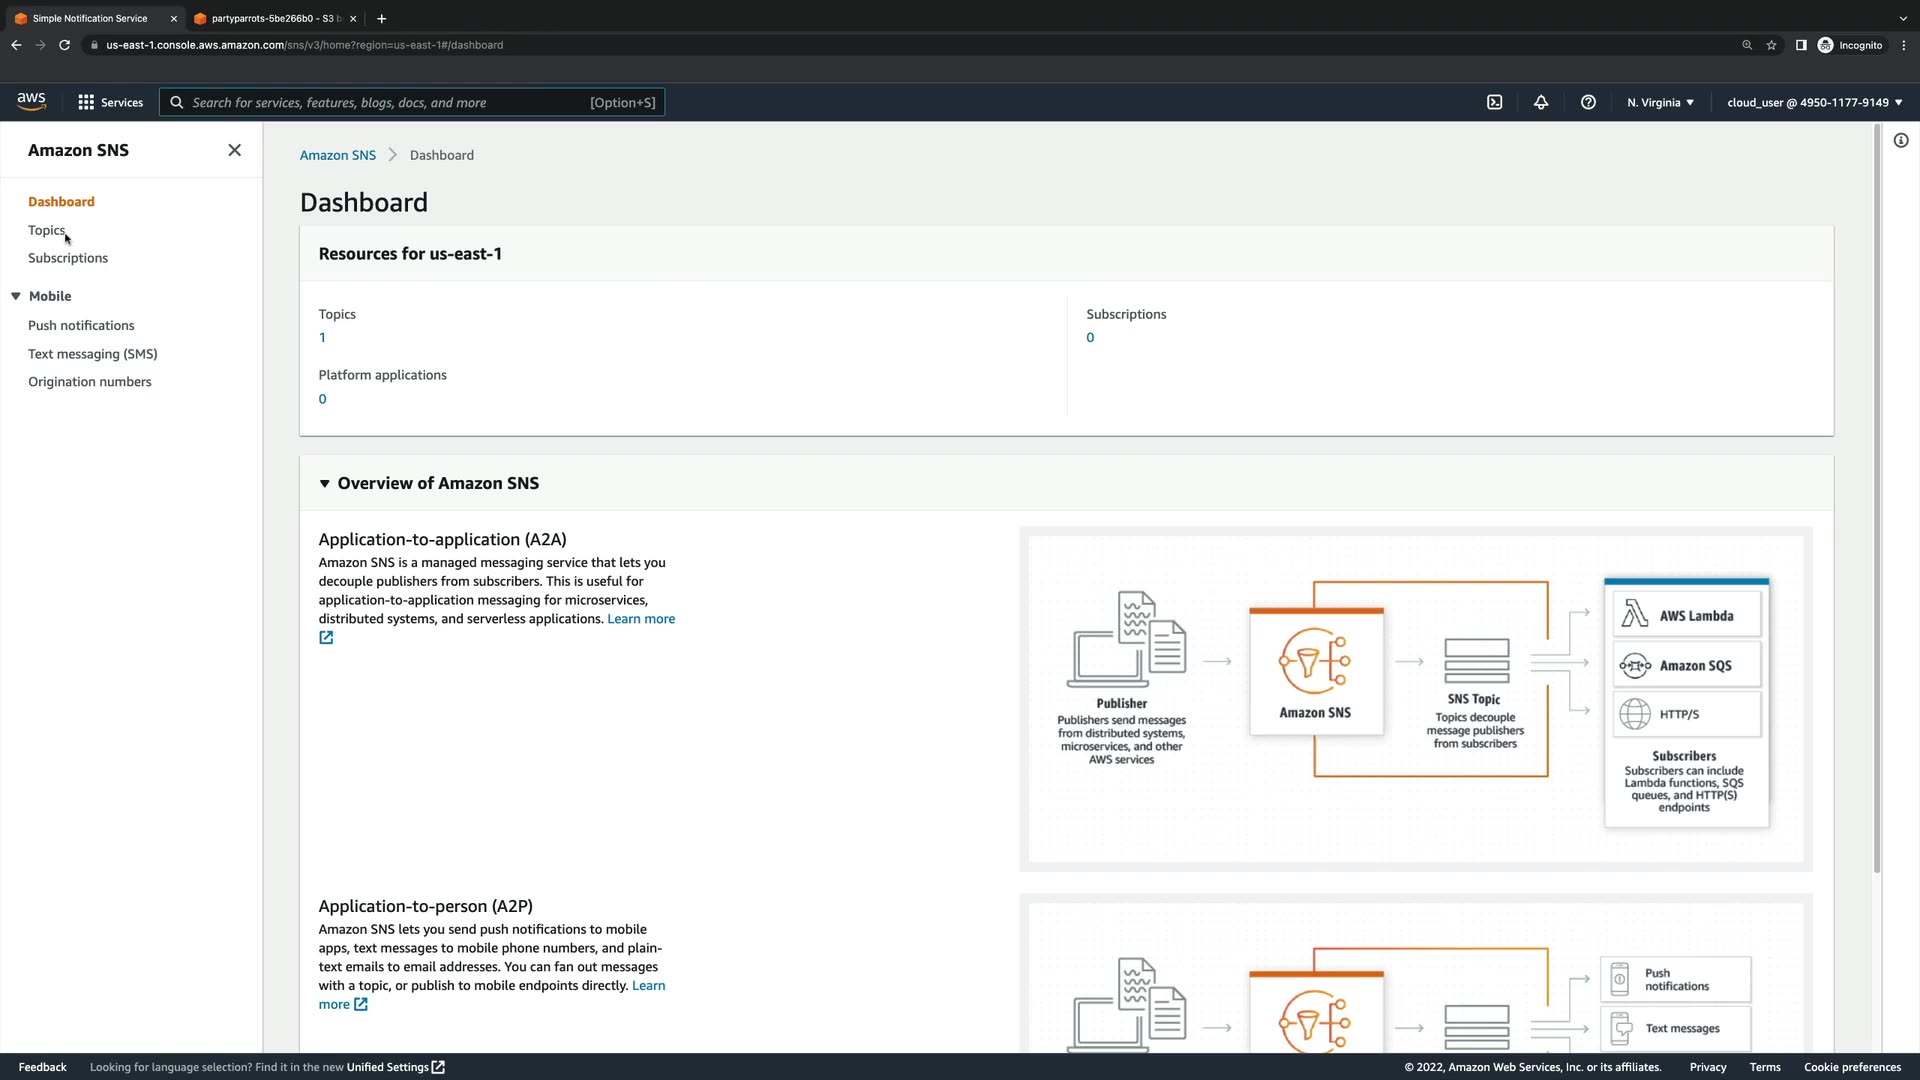Open the N. Virginia region dropdown
The image size is (1920, 1080).
(1660, 102)
